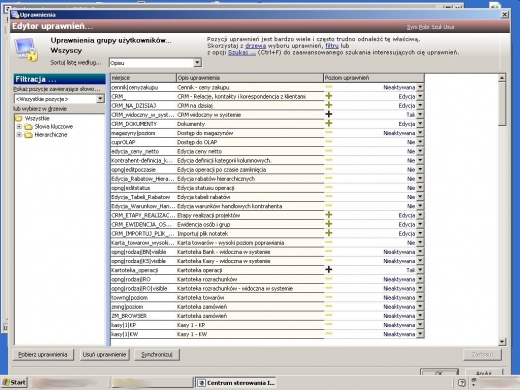Click the Wszystkie folder icon in tree
520x390 pixels.
[18, 118]
